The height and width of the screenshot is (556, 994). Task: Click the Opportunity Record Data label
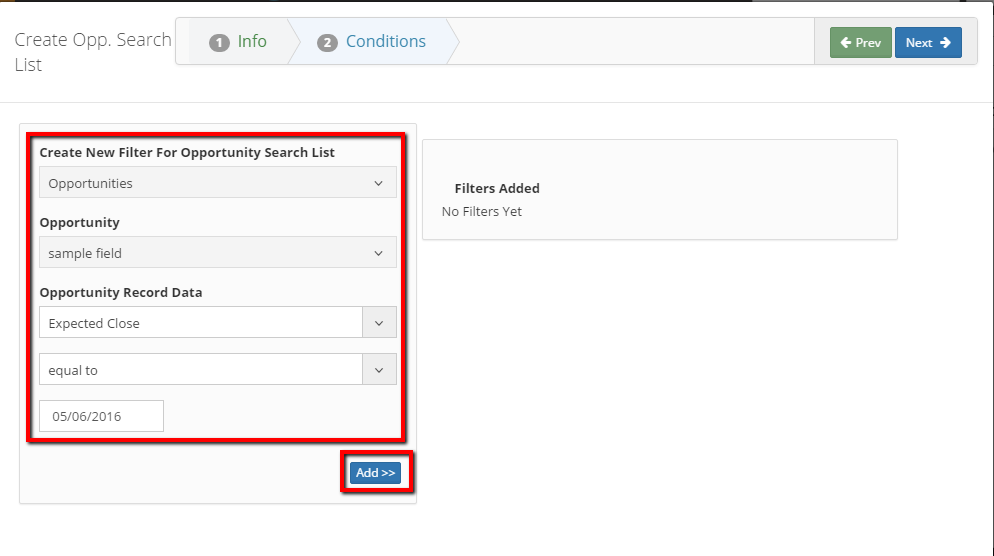pos(121,292)
